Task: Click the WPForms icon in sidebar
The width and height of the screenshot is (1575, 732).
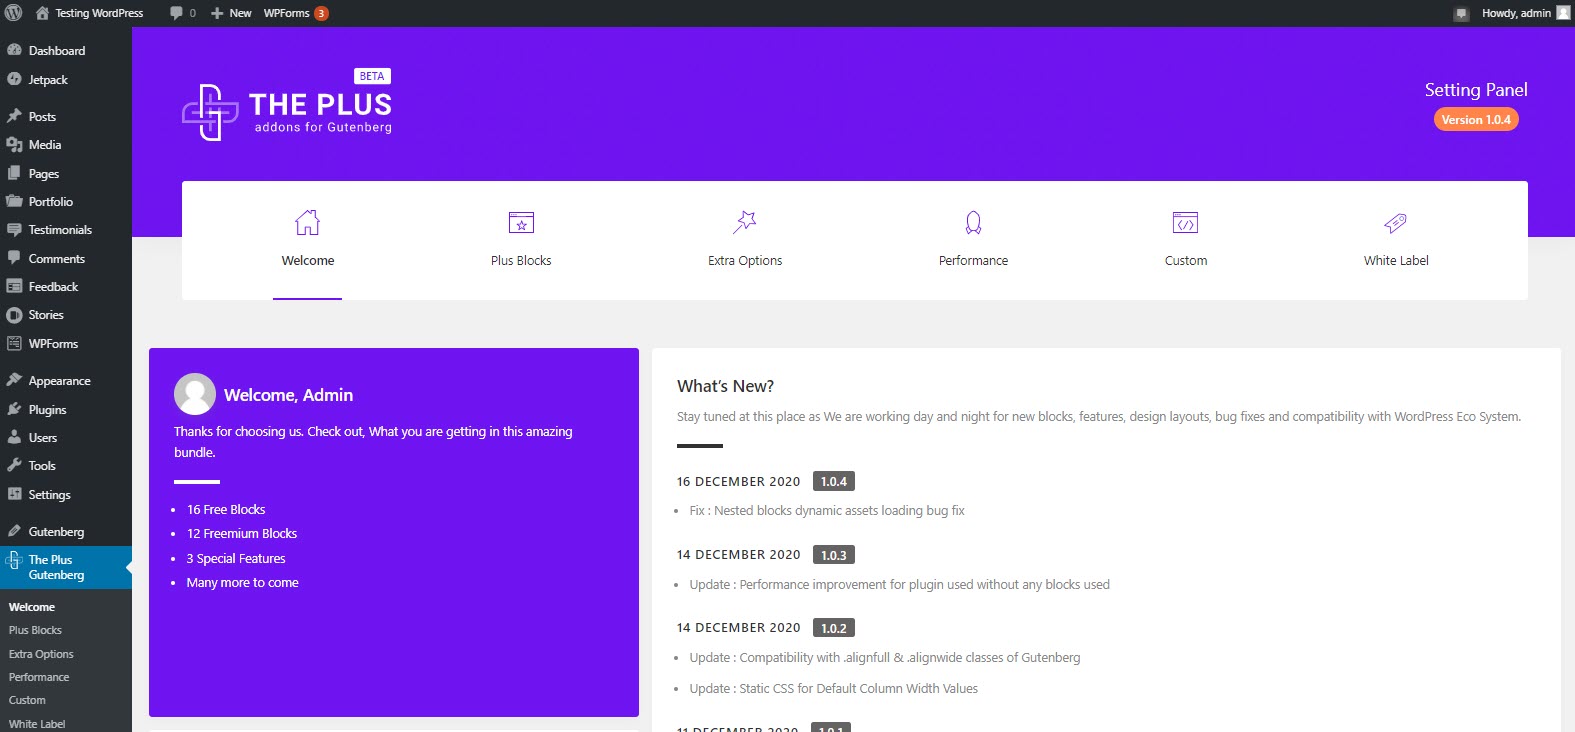Action: click(14, 343)
